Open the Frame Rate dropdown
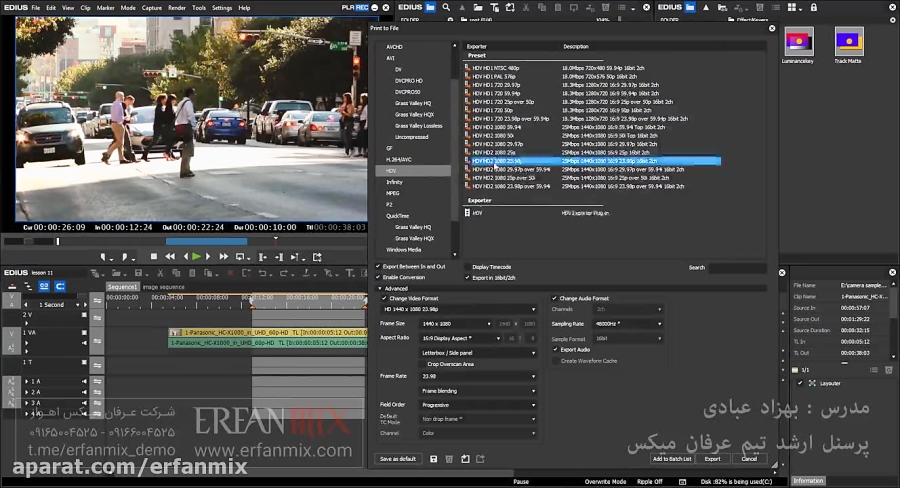900x488 pixels. [x=478, y=377]
